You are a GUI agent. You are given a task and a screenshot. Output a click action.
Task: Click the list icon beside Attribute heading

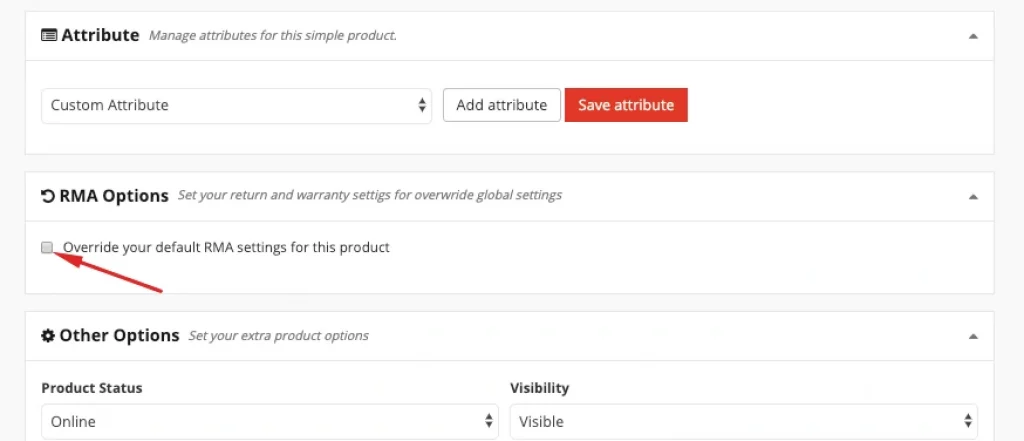[x=49, y=35]
